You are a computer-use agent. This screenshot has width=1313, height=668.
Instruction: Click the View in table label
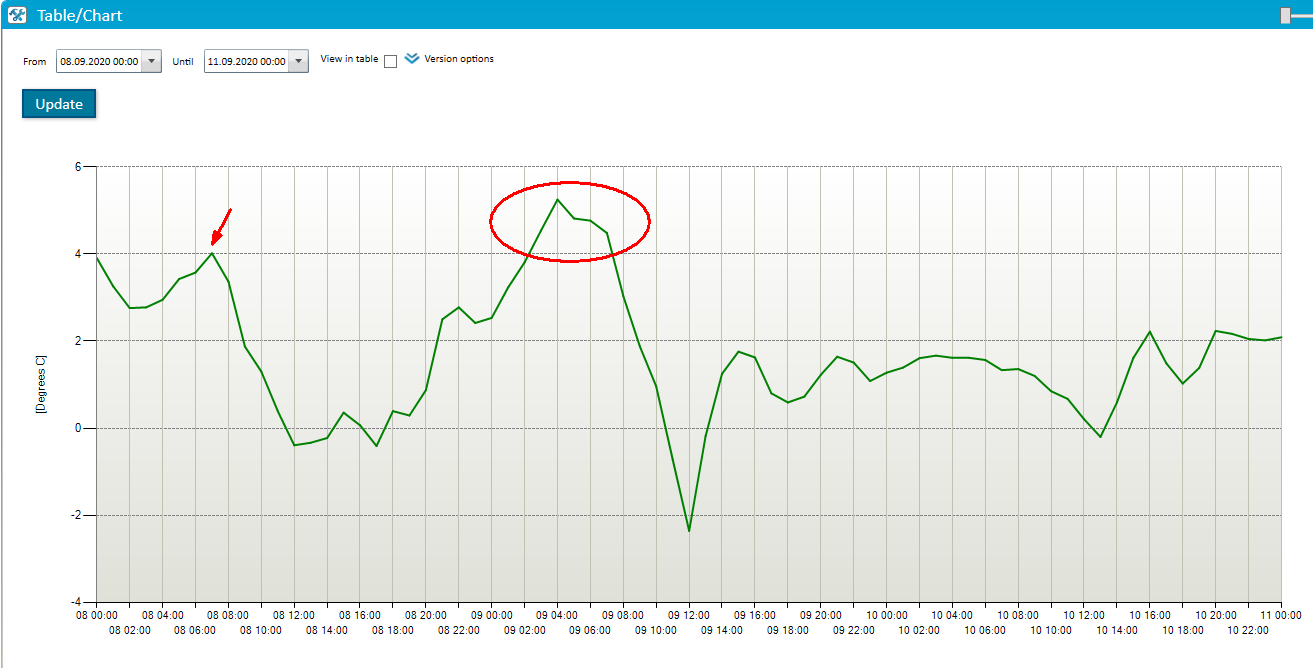(349, 59)
